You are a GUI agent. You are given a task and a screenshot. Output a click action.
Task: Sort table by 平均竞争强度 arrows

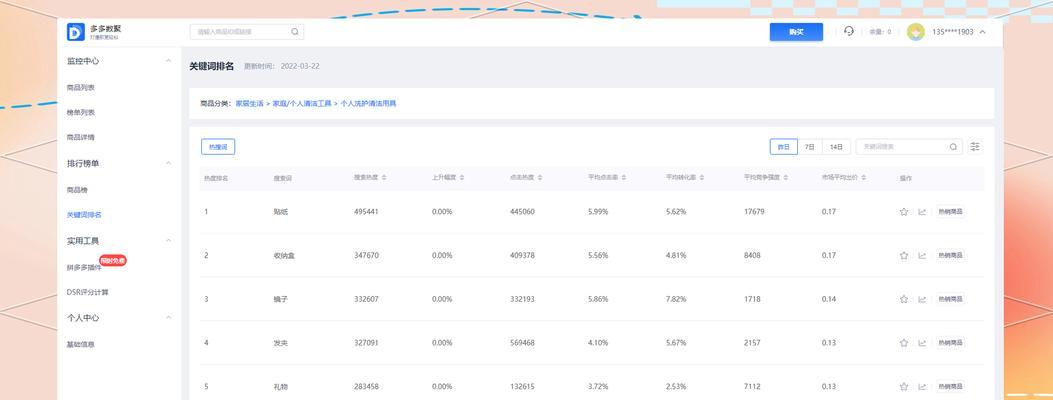[x=786, y=178]
